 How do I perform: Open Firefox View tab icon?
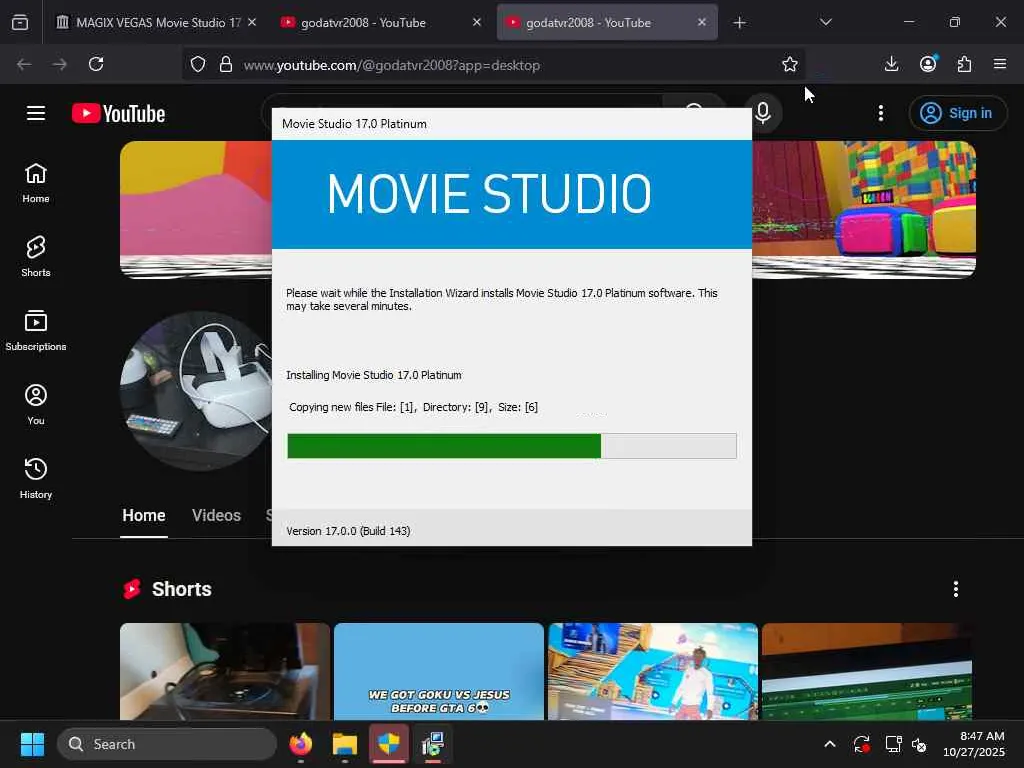[20, 22]
